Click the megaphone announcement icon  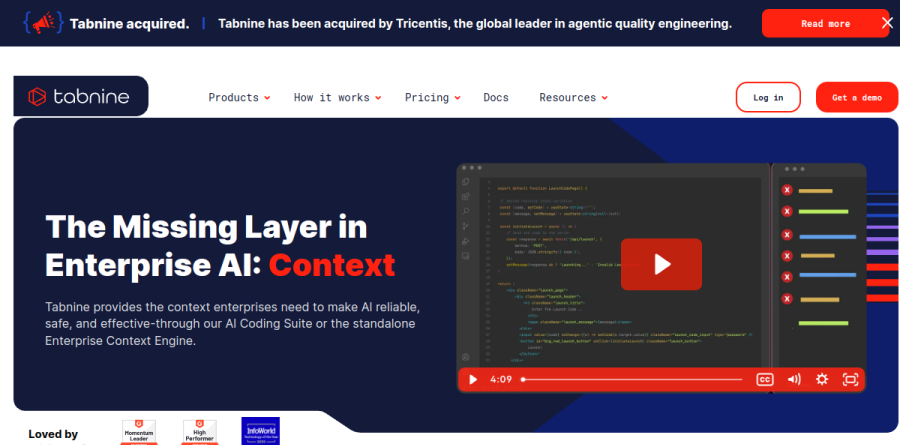(x=42, y=23)
